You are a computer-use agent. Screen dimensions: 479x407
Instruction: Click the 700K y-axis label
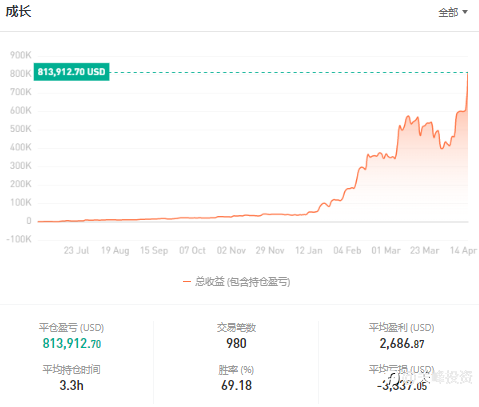pyautogui.click(x=21, y=92)
